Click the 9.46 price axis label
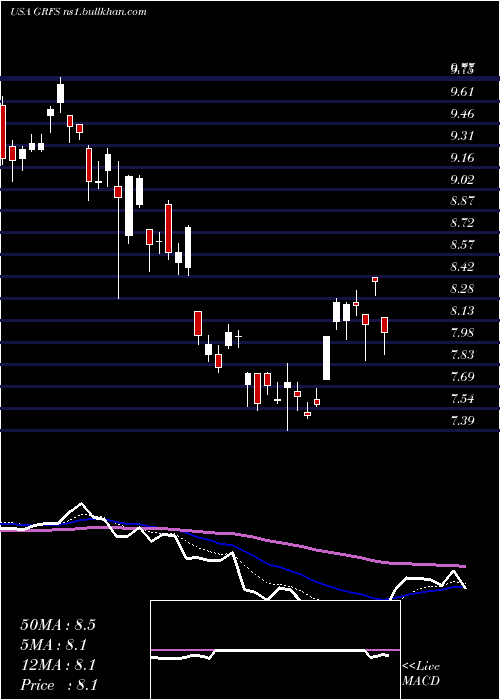 (x=462, y=114)
